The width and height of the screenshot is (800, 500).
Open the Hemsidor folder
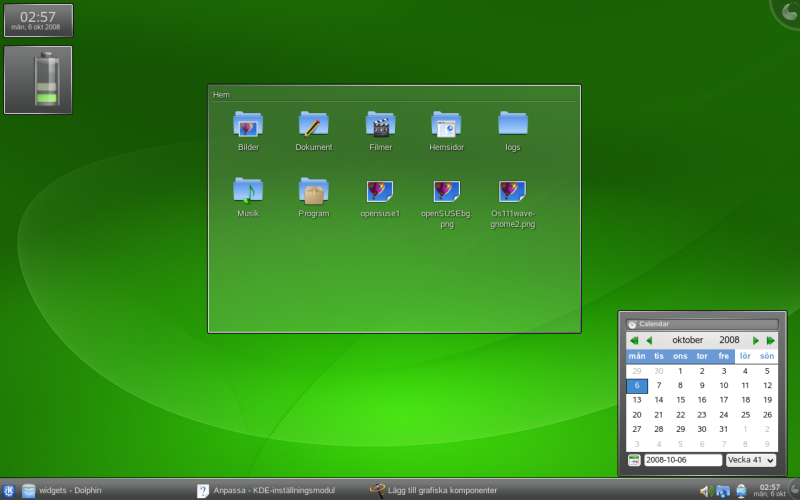click(x=446, y=131)
